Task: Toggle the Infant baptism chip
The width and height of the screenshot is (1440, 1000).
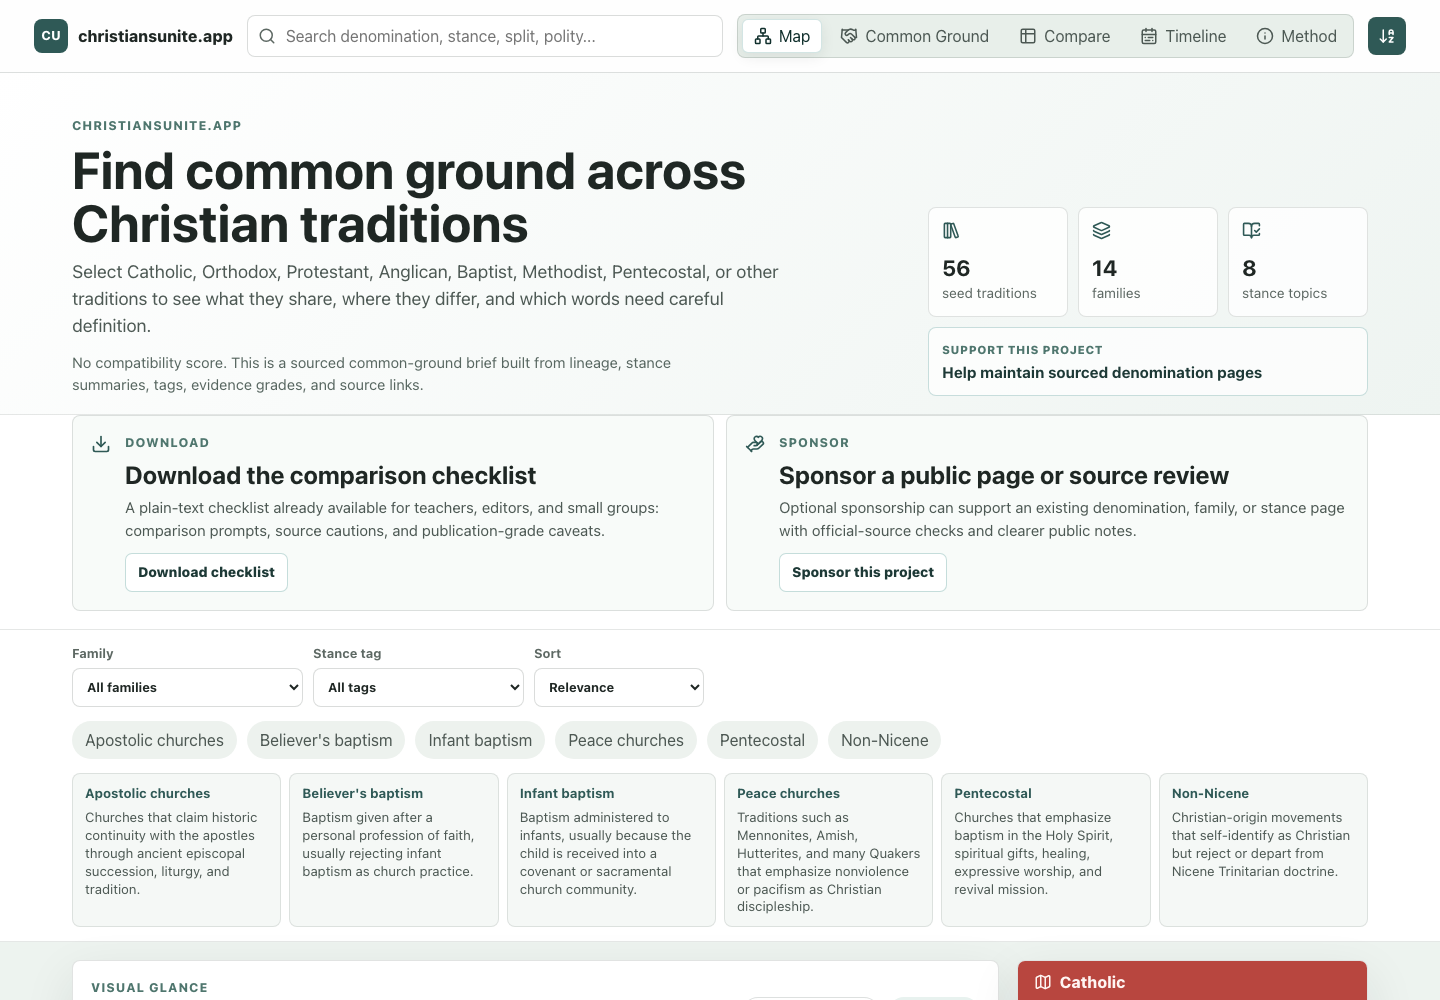Action: tap(480, 740)
